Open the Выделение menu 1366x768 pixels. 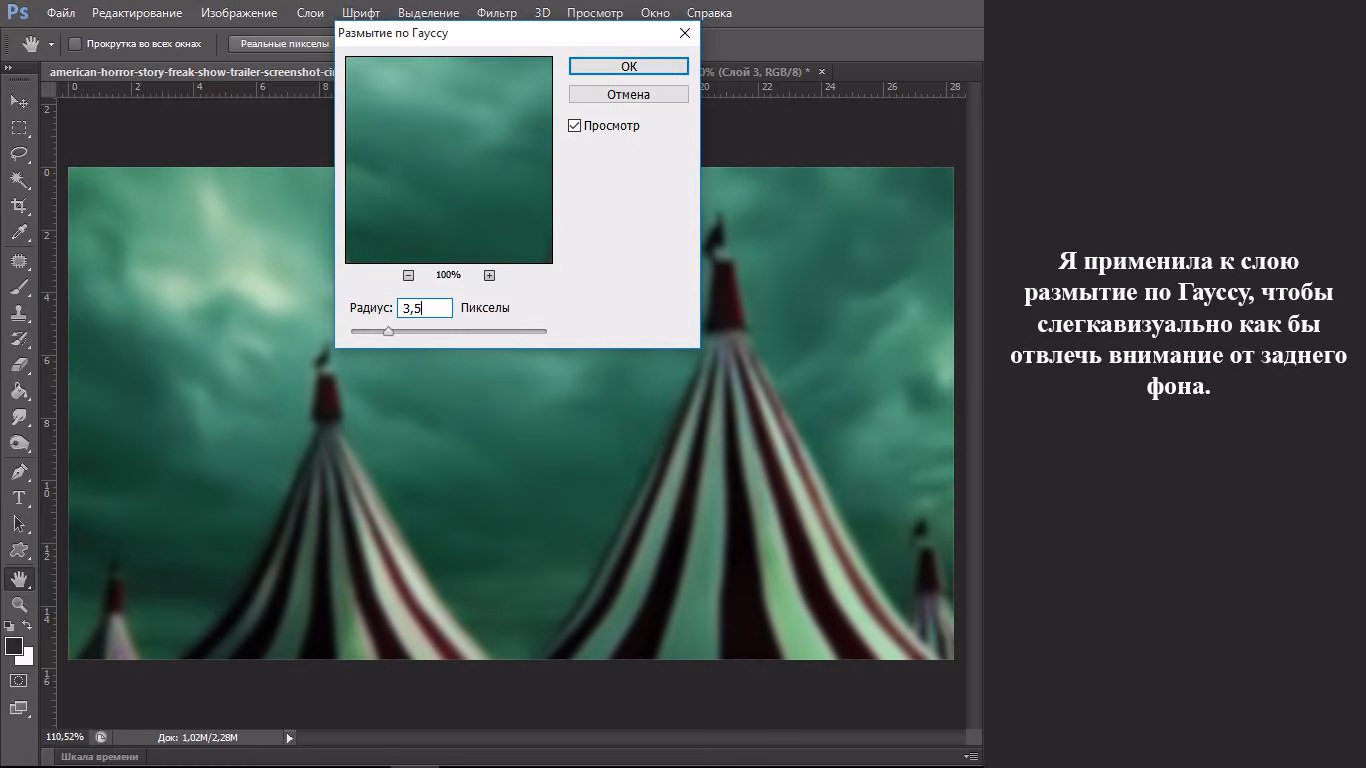[428, 13]
